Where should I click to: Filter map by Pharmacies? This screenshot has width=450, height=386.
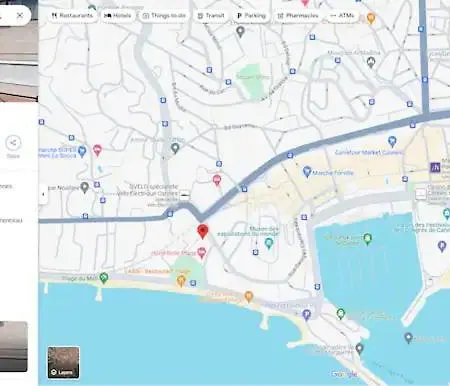(x=298, y=16)
